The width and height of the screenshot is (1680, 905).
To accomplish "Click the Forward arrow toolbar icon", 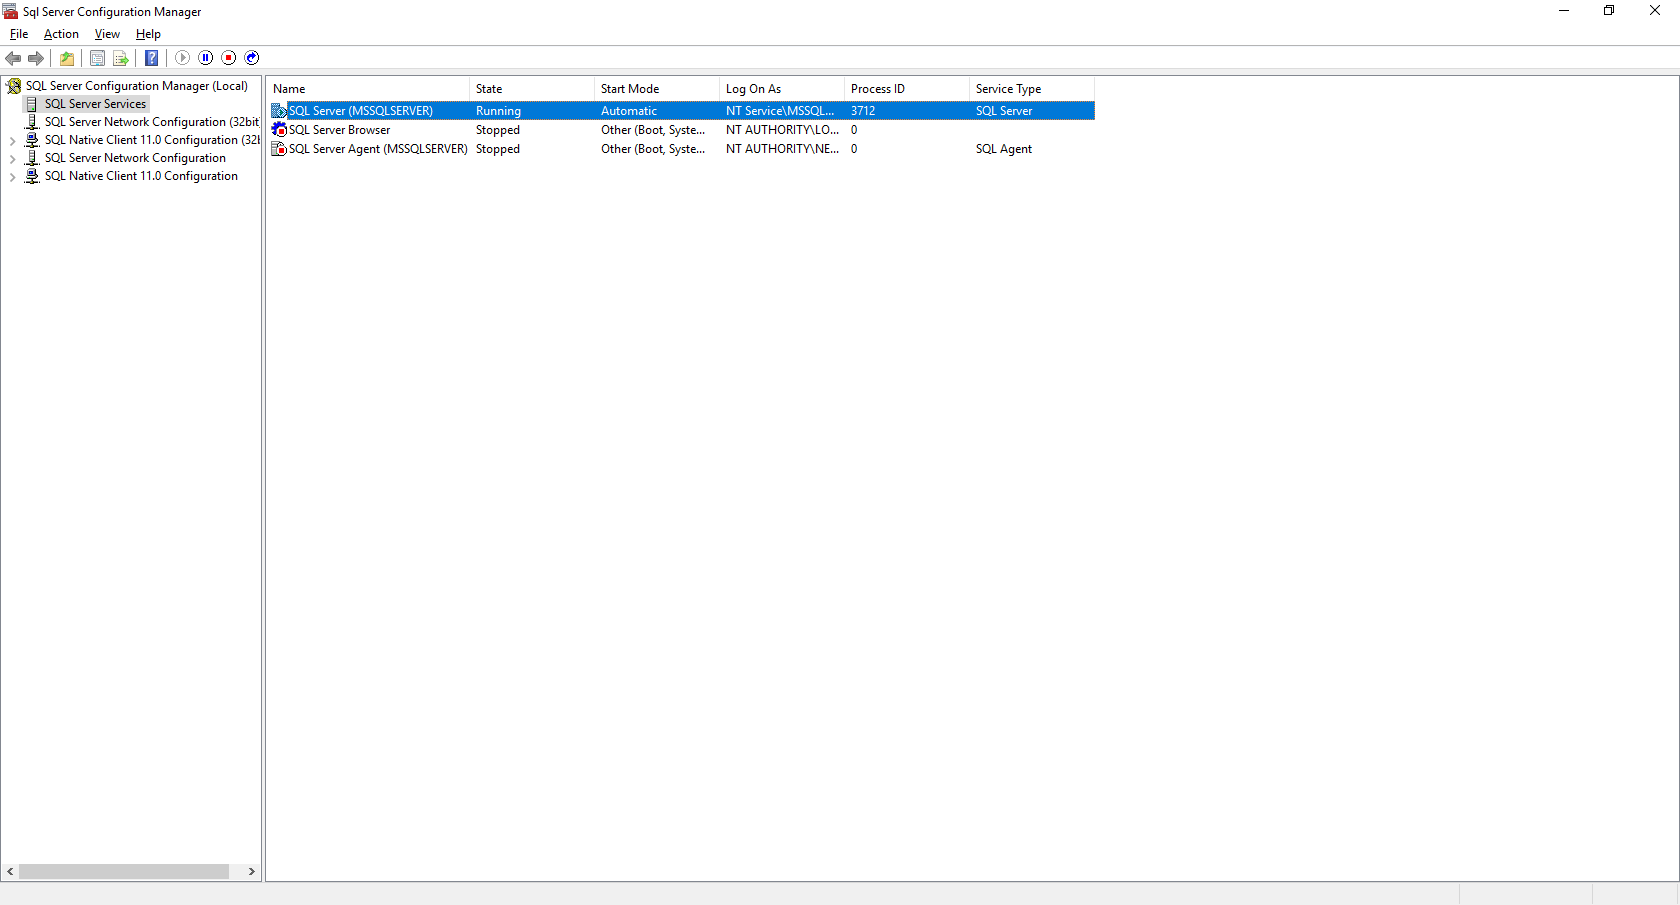I will point(36,58).
